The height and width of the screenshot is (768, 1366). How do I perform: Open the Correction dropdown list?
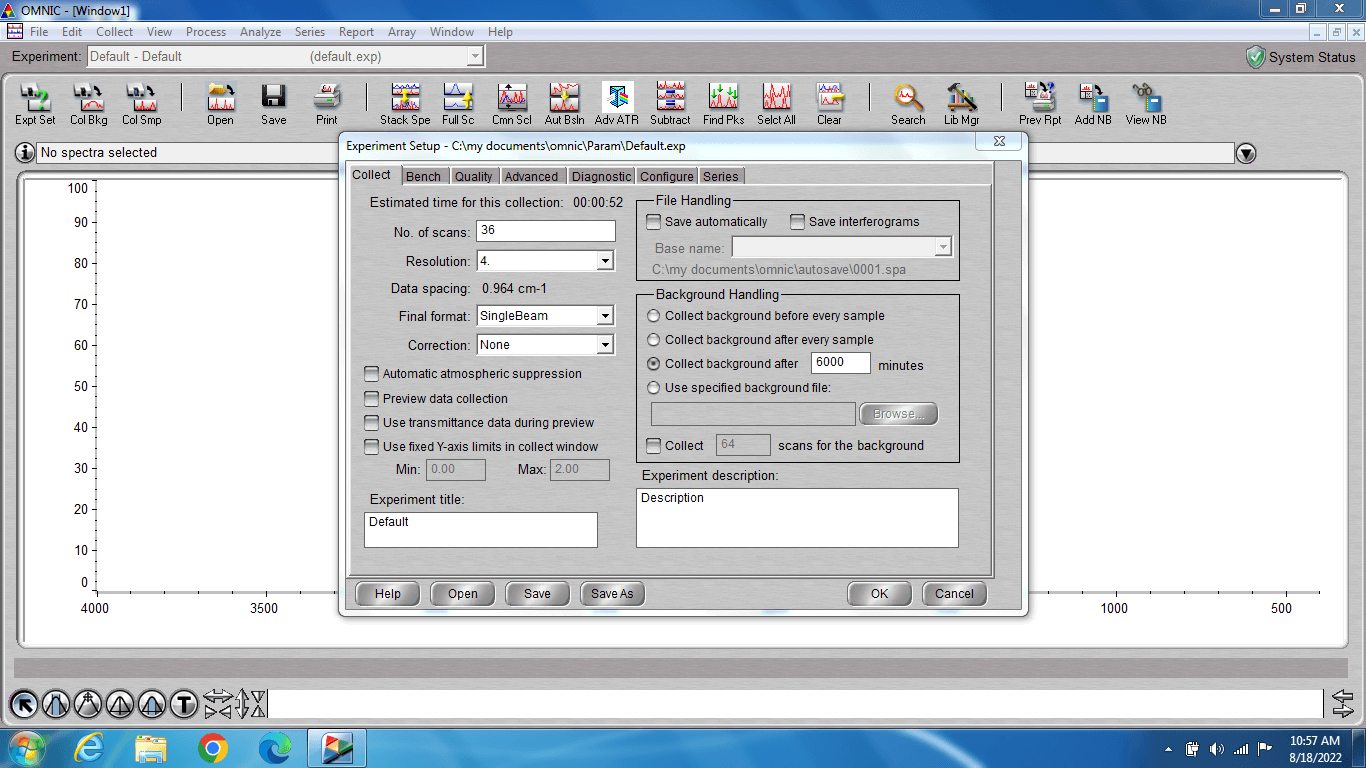[604, 345]
